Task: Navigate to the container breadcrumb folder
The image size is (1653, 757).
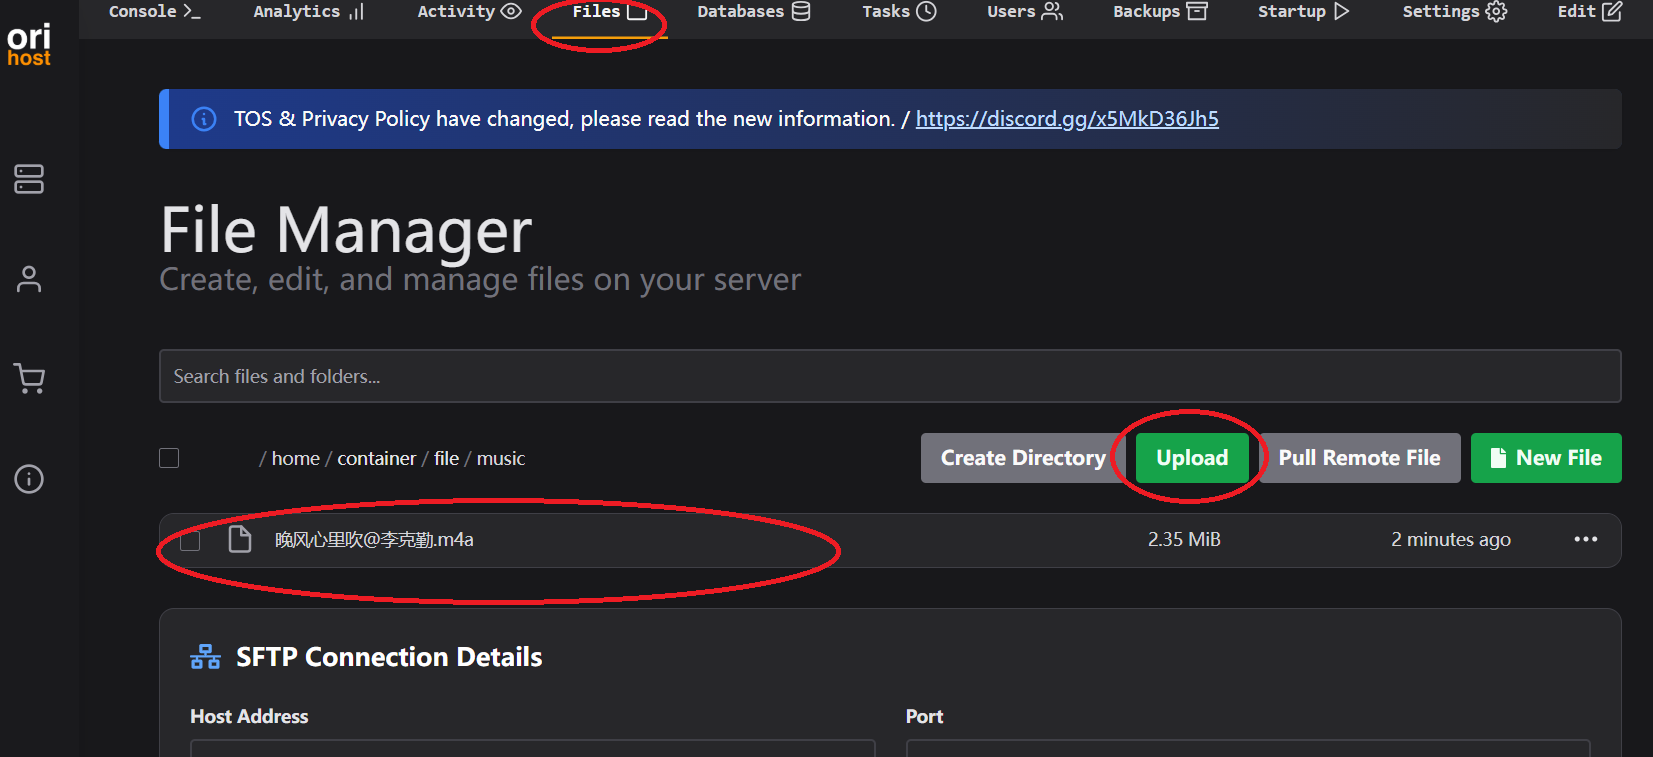Action: pos(376,459)
